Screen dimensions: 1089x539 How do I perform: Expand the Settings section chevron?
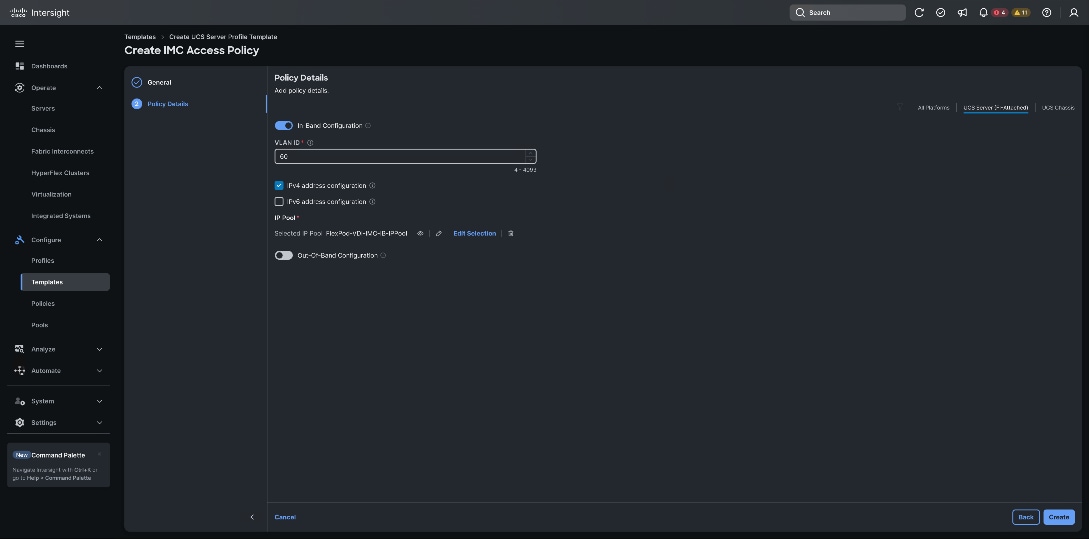point(99,422)
